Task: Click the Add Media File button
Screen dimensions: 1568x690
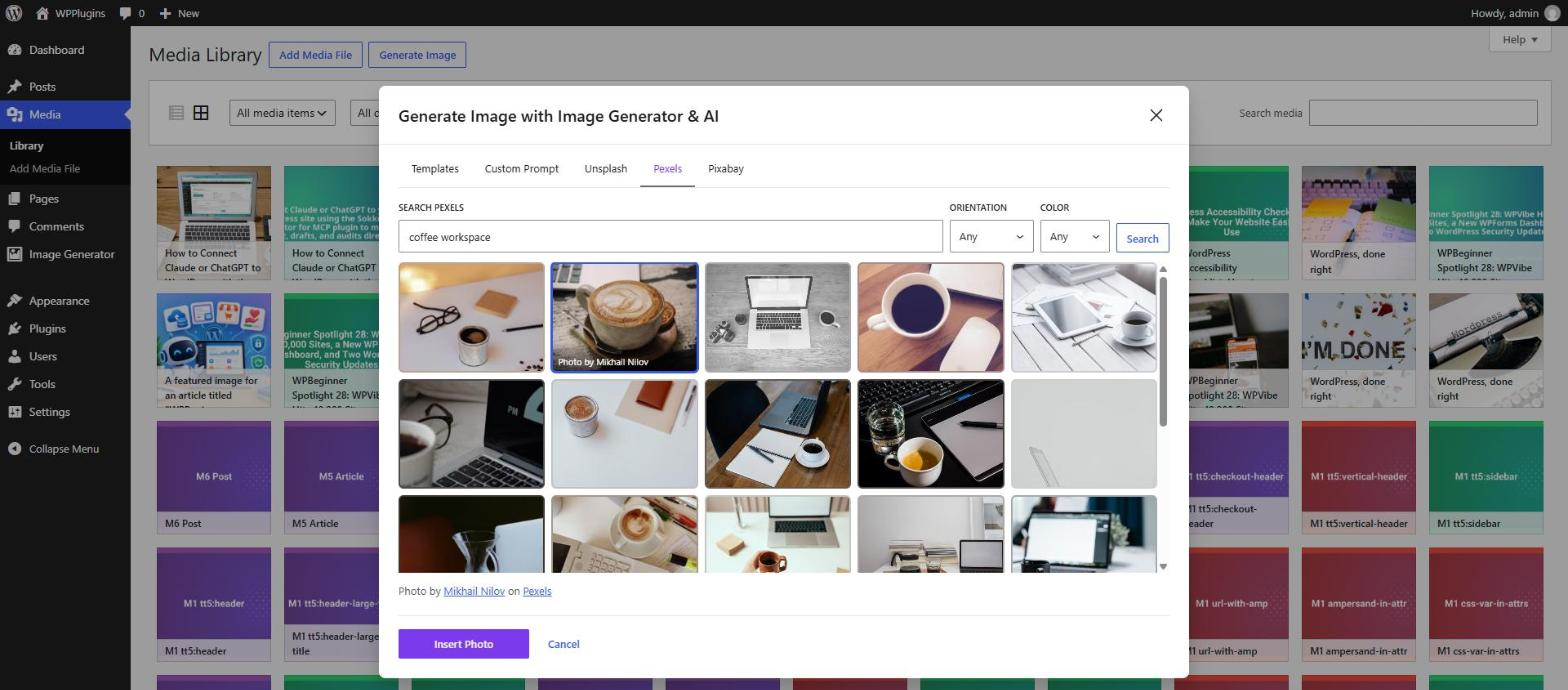Action: point(315,55)
